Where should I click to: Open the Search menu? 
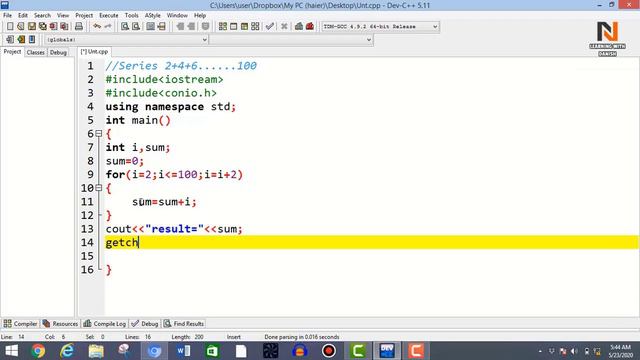42,16
